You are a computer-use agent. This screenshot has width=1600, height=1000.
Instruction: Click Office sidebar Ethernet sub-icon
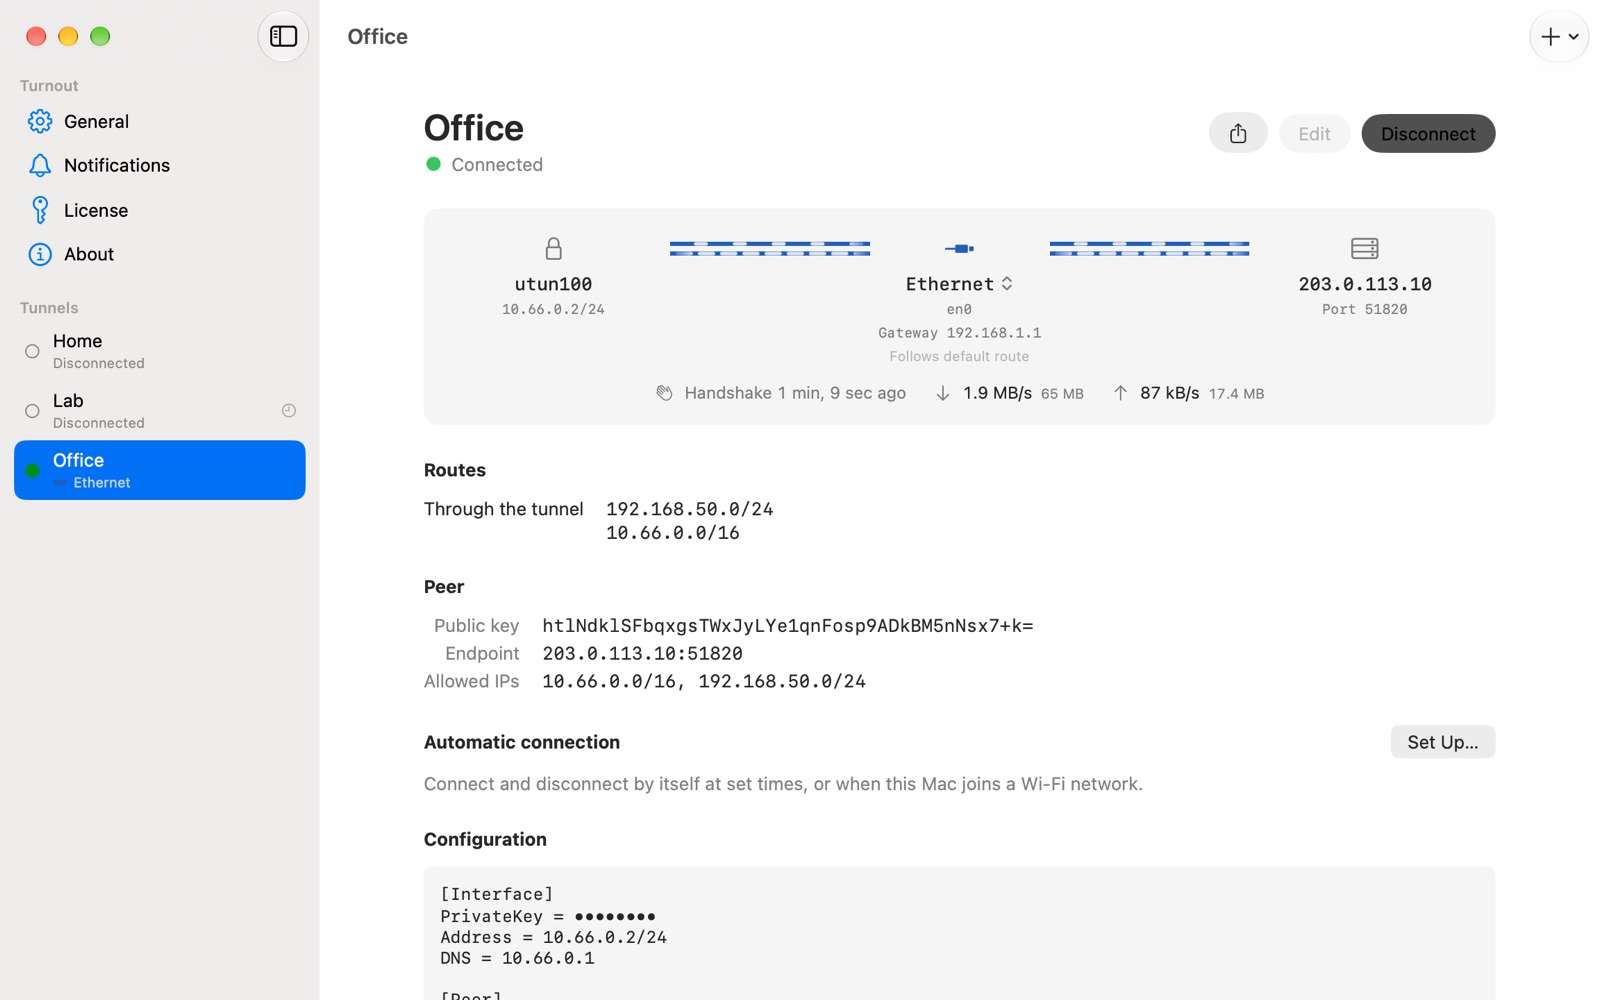tap(60, 483)
